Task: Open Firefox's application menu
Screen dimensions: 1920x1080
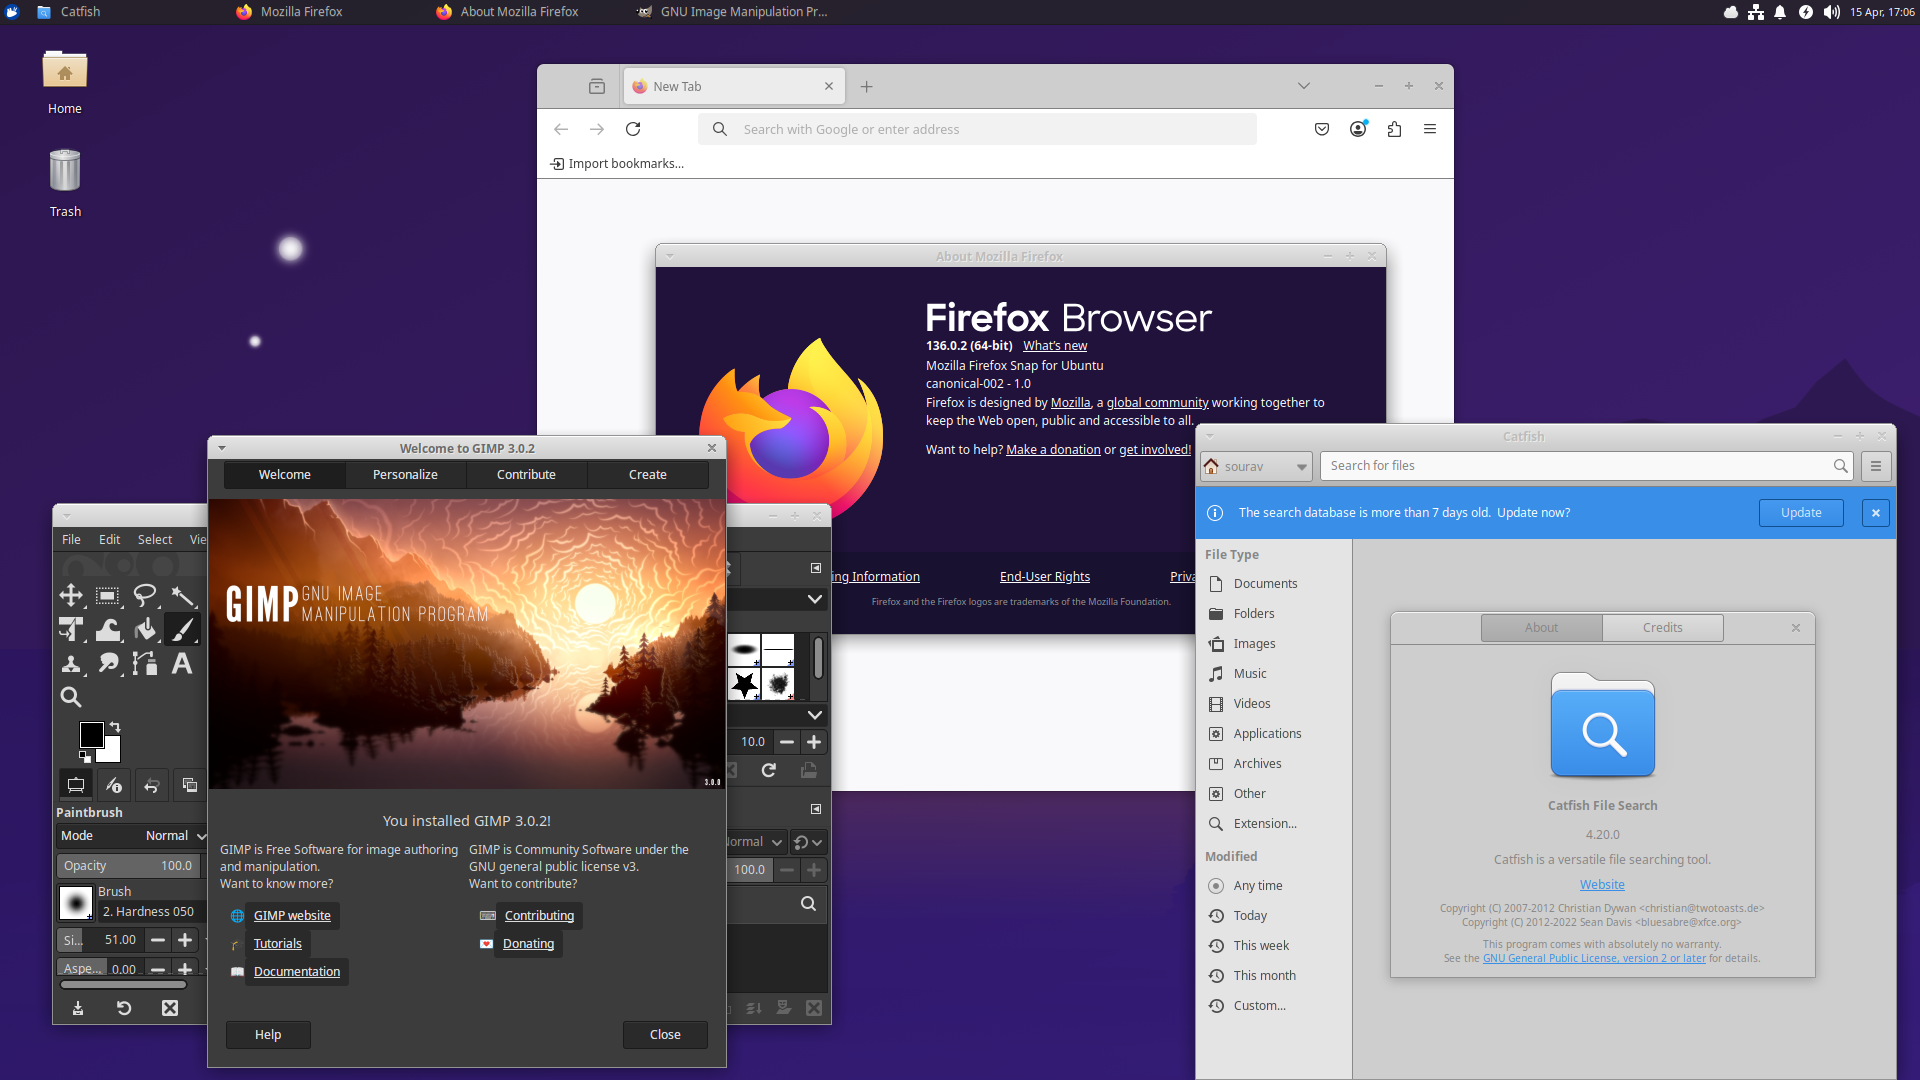Action: tap(1429, 129)
